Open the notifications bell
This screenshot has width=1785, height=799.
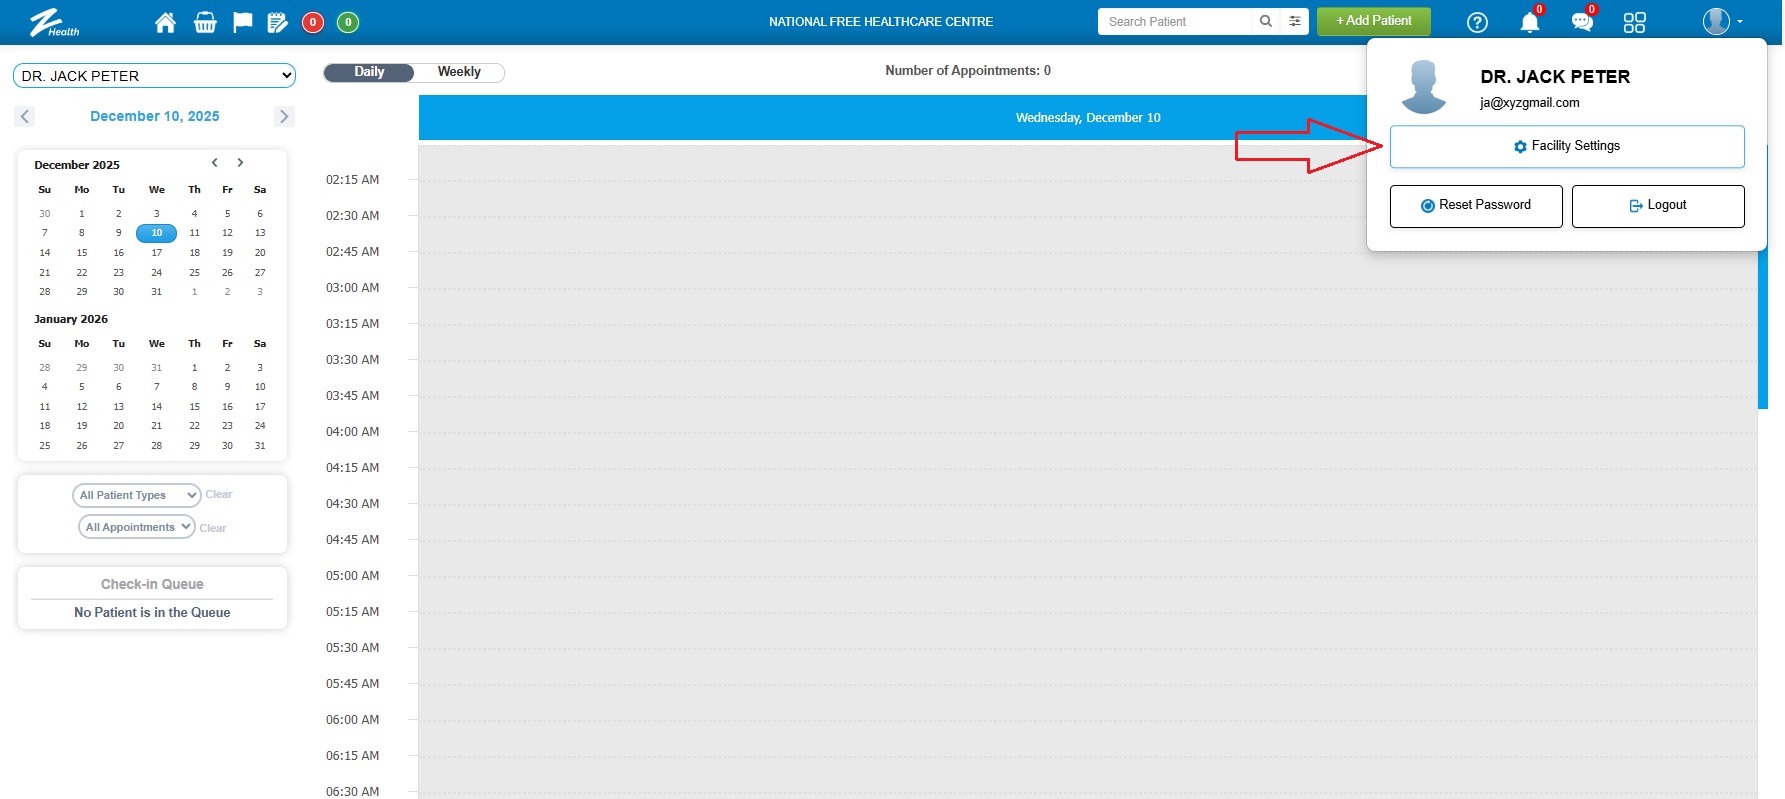[1529, 22]
